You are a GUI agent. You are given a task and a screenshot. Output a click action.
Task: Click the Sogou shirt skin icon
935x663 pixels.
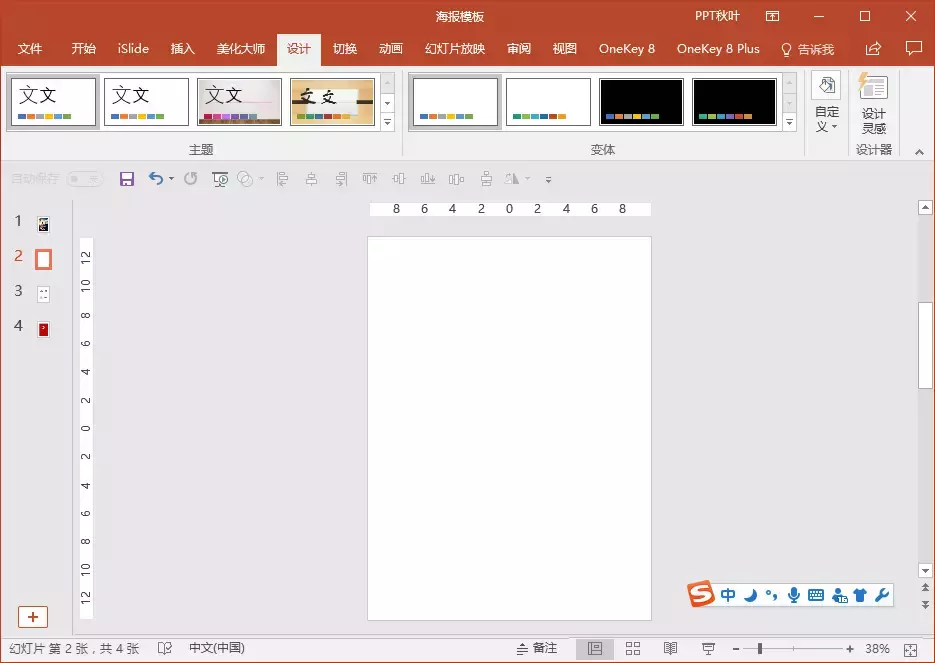click(860, 594)
